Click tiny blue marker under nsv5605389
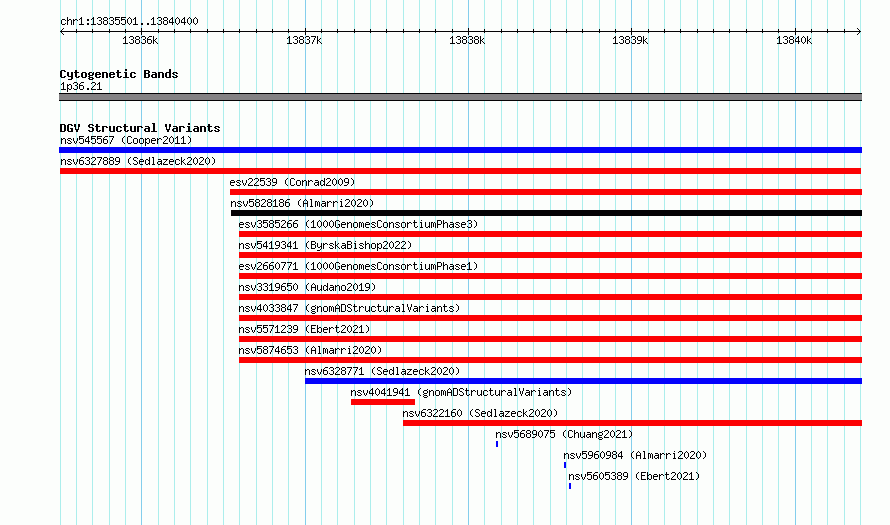Image resolution: width=890 pixels, height=525 pixels. (x=570, y=486)
